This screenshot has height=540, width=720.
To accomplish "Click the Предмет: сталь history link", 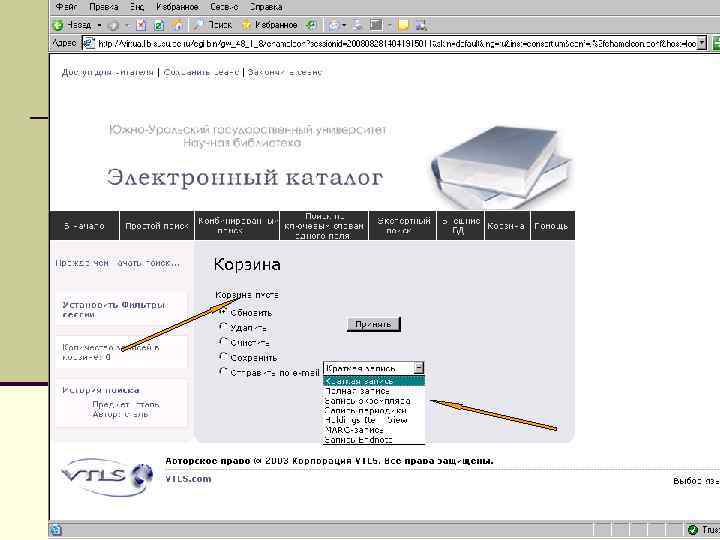I will click(126, 405).
